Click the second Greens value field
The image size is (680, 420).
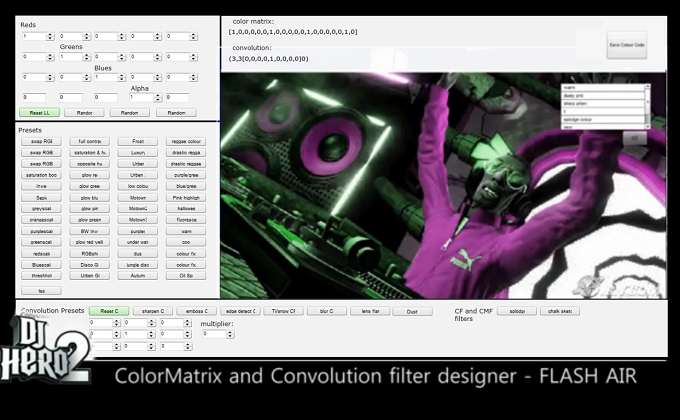[71, 57]
